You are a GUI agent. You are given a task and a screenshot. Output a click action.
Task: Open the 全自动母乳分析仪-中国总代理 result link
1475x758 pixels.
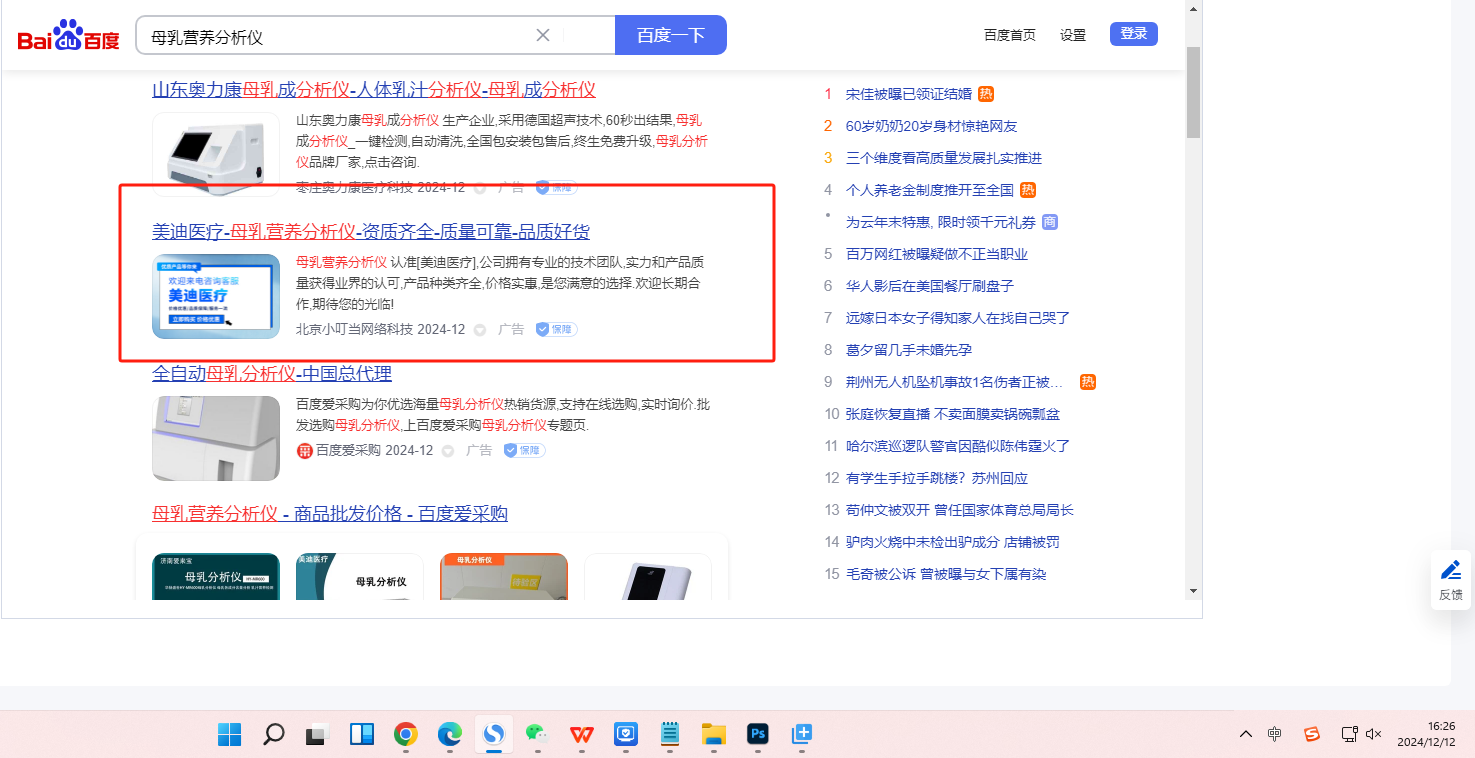point(272,374)
